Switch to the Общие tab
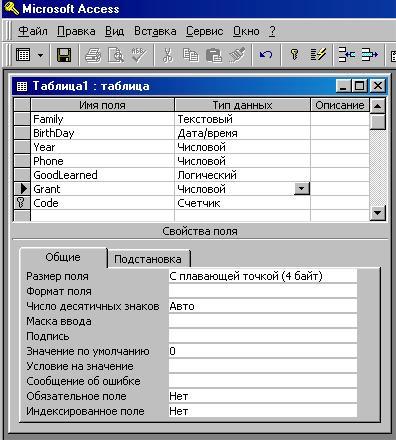The image size is (396, 440). tap(63, 257)
